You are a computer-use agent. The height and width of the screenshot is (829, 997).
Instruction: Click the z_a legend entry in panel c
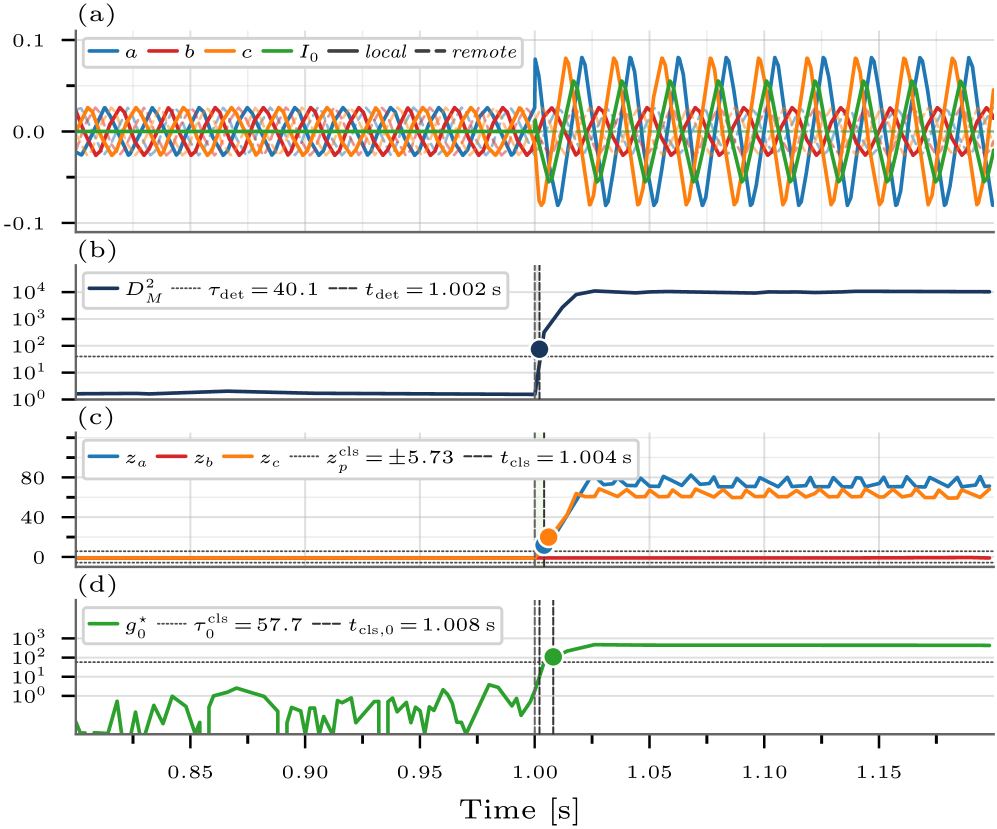[120, 458]
